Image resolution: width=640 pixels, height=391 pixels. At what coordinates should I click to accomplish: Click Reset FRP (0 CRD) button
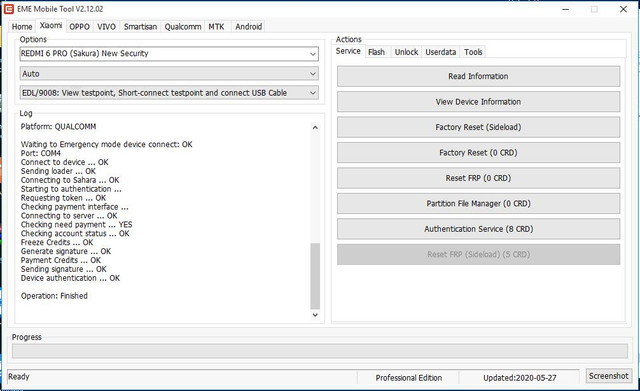click(478, 178)
